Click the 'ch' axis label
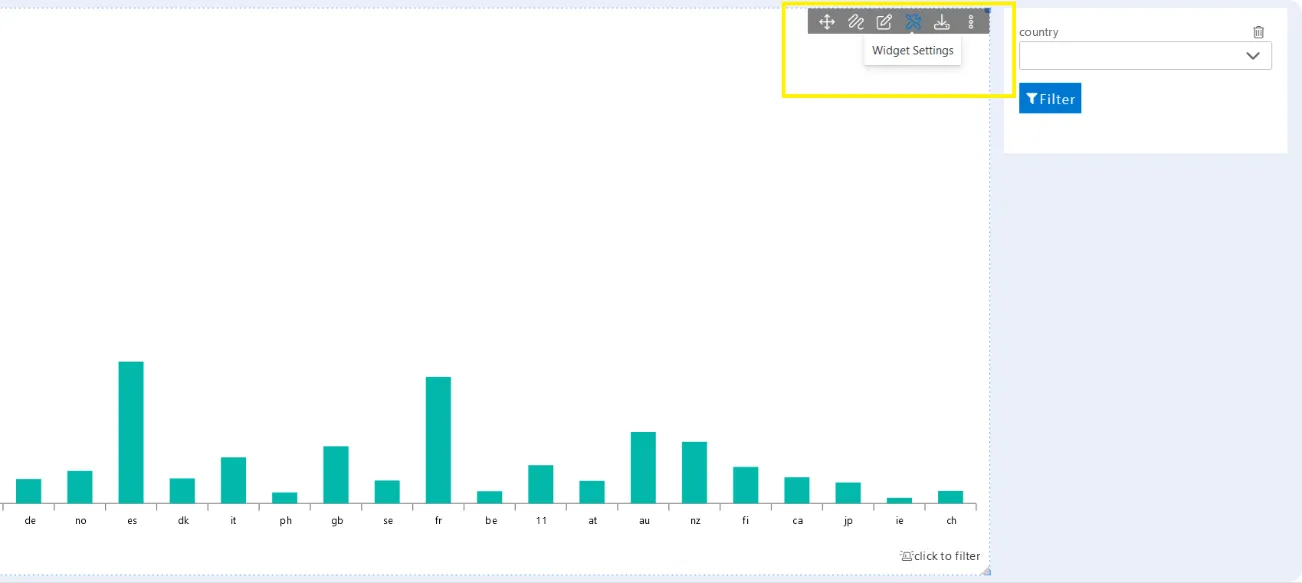 951,521
